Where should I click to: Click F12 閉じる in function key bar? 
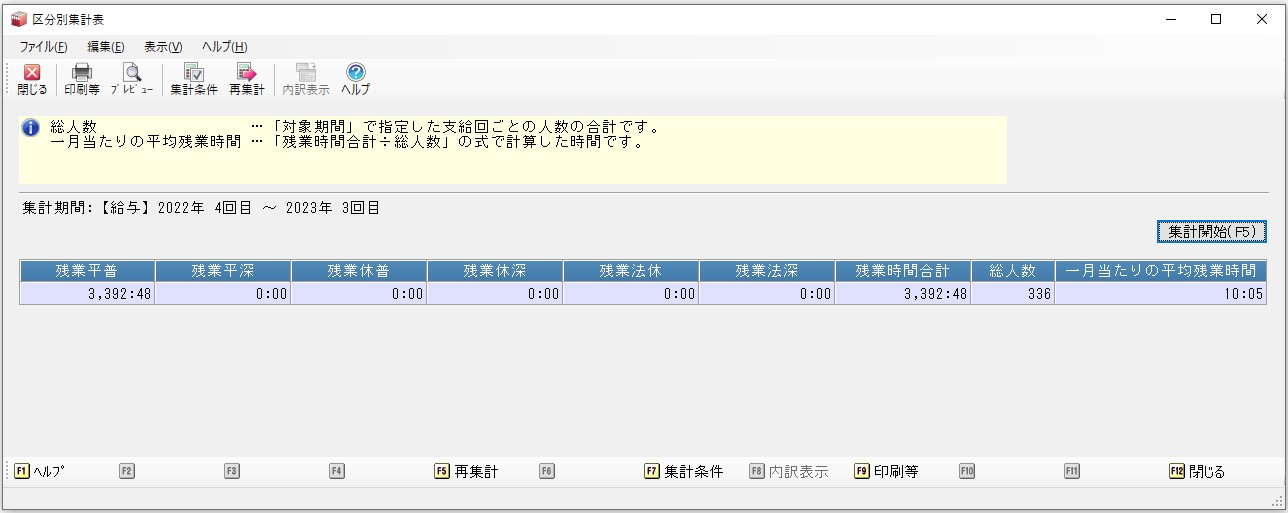click(x=1197, y=472)
